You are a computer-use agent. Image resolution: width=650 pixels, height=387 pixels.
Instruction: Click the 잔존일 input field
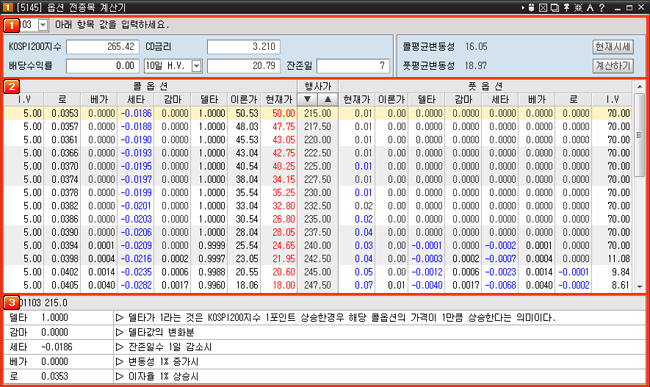click(x=353, y=66)
